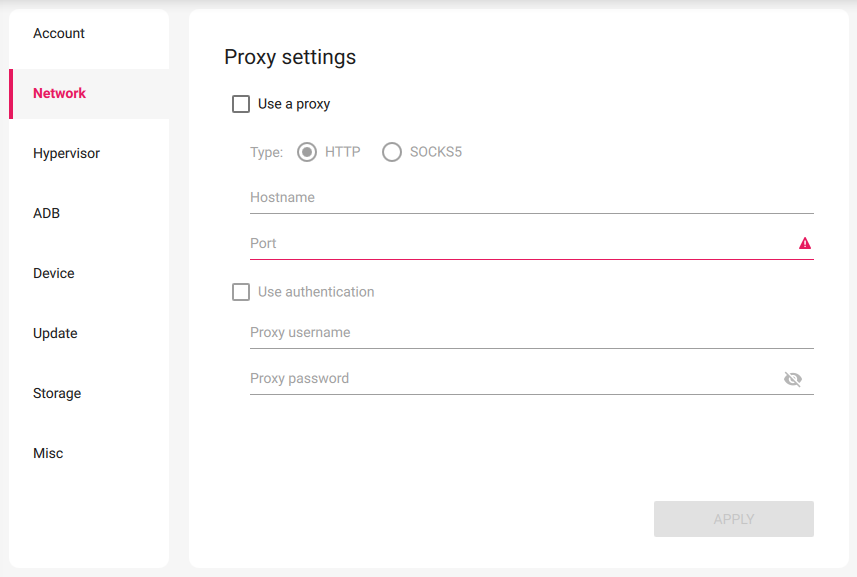This screenshot has height=577, width=857.
Task: Click the Hostname input field
Action: point(450,198)
